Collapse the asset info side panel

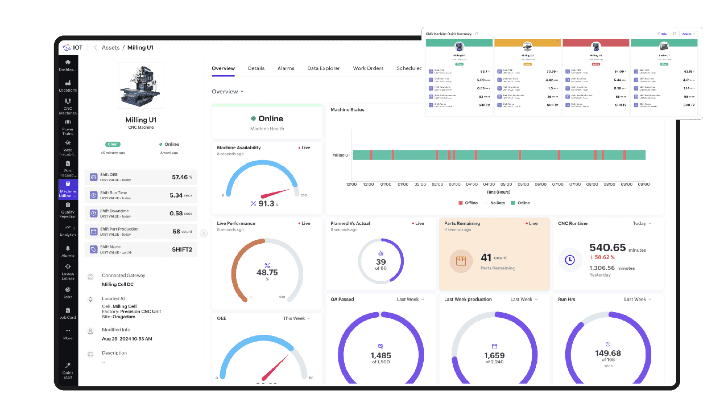coord(204,234)
